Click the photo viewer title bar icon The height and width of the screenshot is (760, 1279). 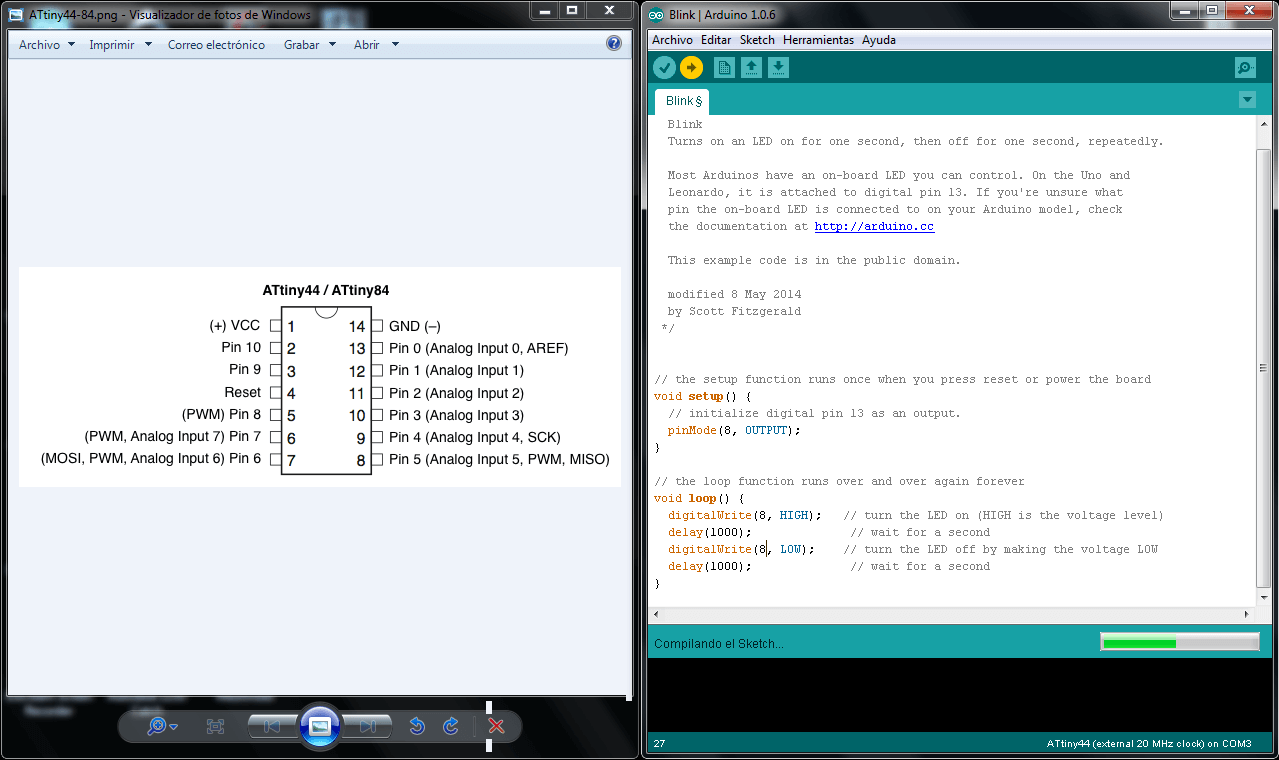coord(16,14)
